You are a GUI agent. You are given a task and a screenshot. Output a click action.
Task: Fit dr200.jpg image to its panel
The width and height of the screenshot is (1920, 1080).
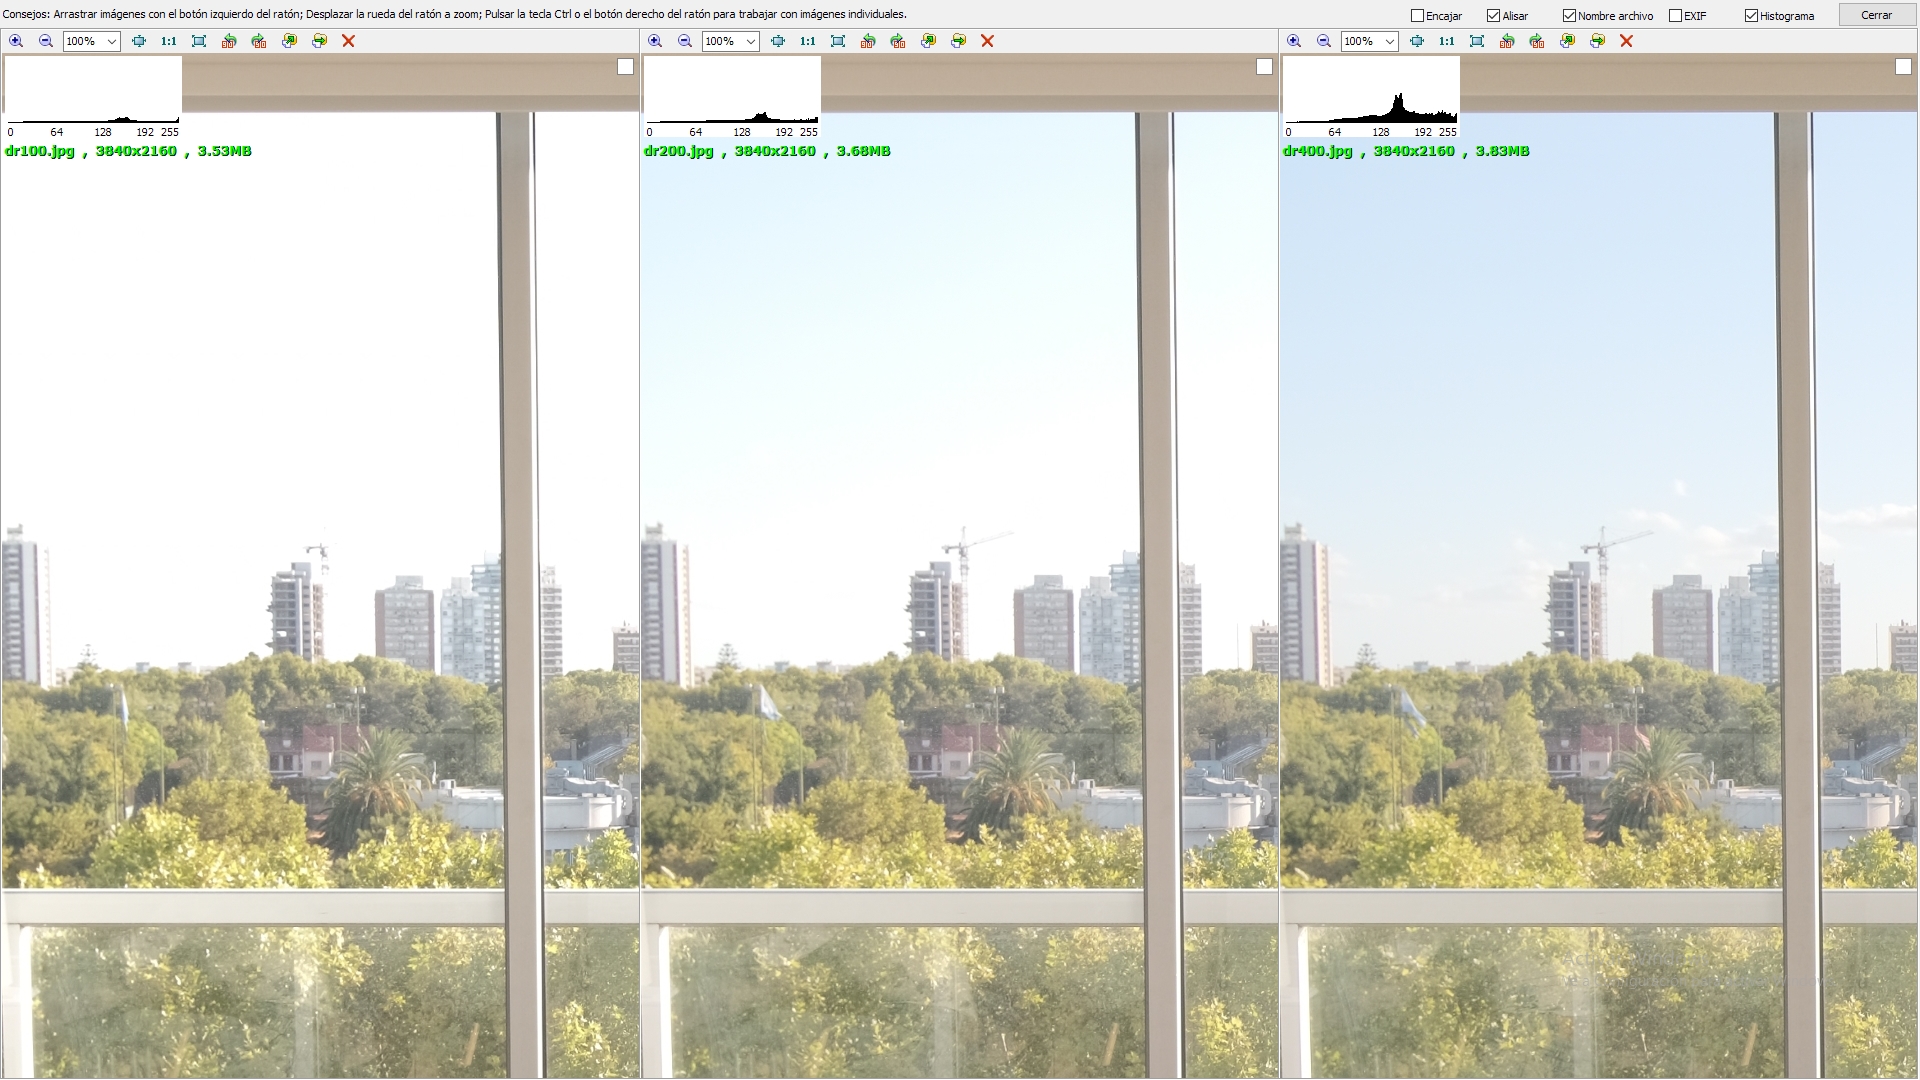pyautogui.click(x=778, y=41)
